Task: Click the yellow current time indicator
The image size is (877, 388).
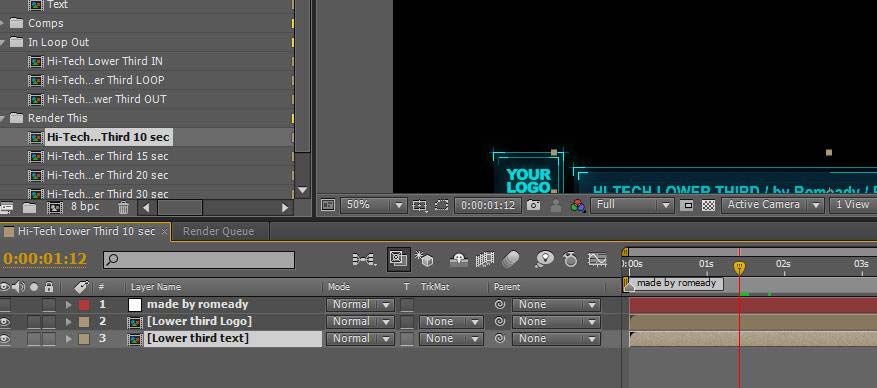Action: tap(739, 268)
